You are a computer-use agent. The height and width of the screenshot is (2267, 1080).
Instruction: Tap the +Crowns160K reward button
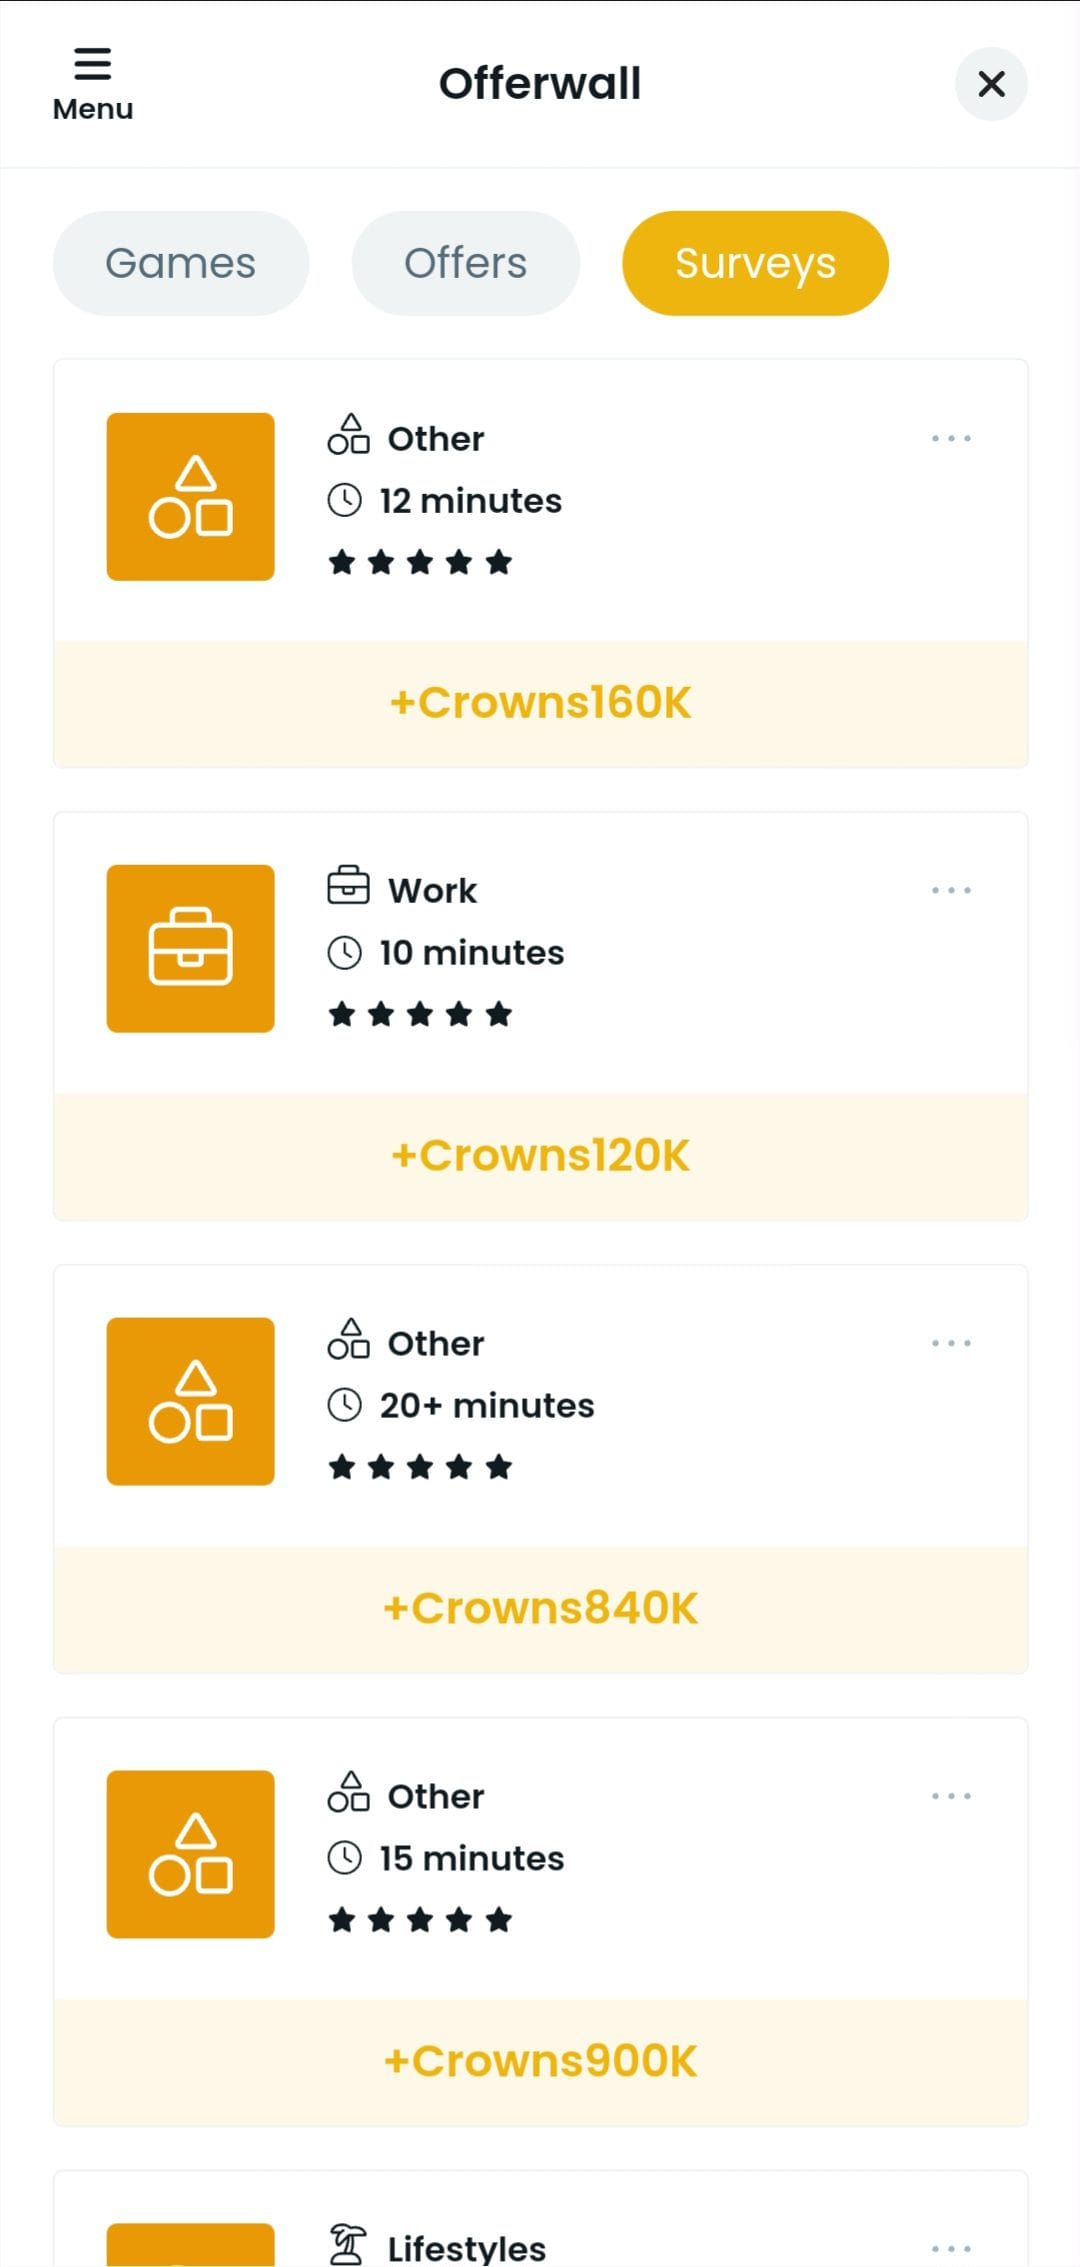click(x=541, y=704)
